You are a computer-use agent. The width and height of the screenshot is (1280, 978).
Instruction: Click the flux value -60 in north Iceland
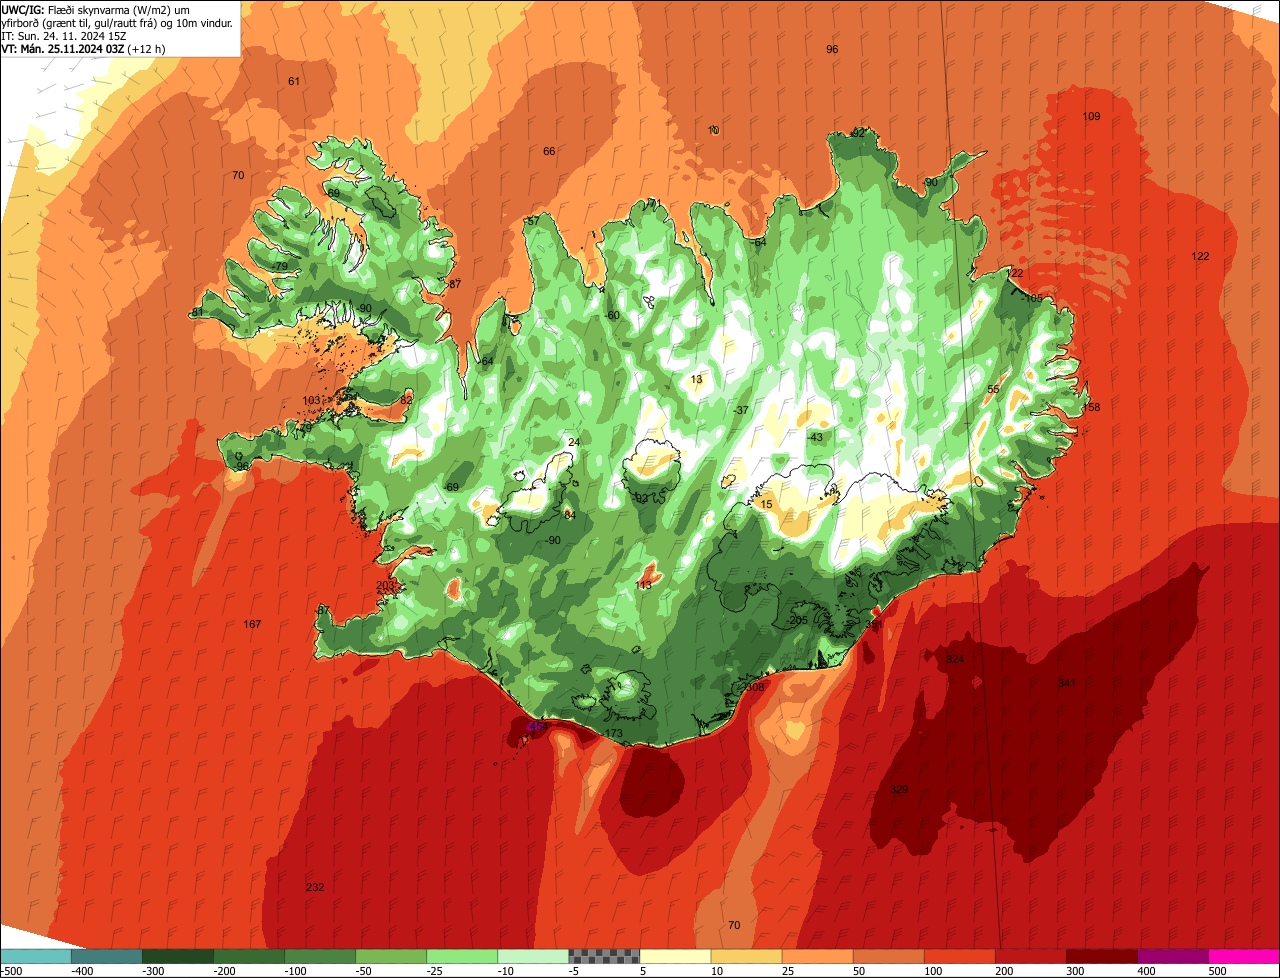(613, 315)
